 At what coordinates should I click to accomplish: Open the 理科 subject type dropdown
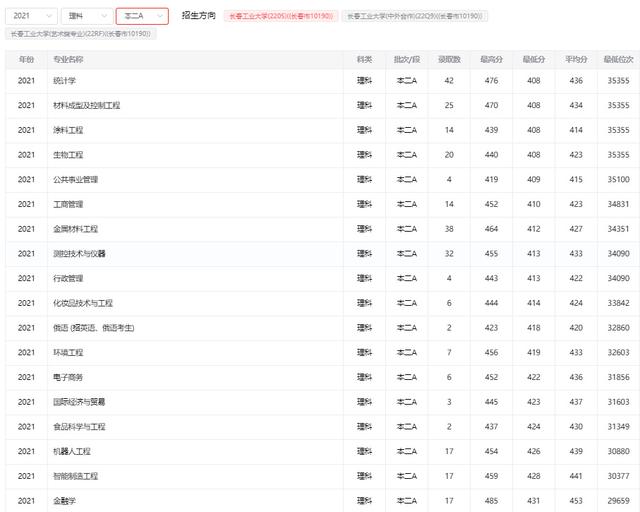(x=87, y=16)
